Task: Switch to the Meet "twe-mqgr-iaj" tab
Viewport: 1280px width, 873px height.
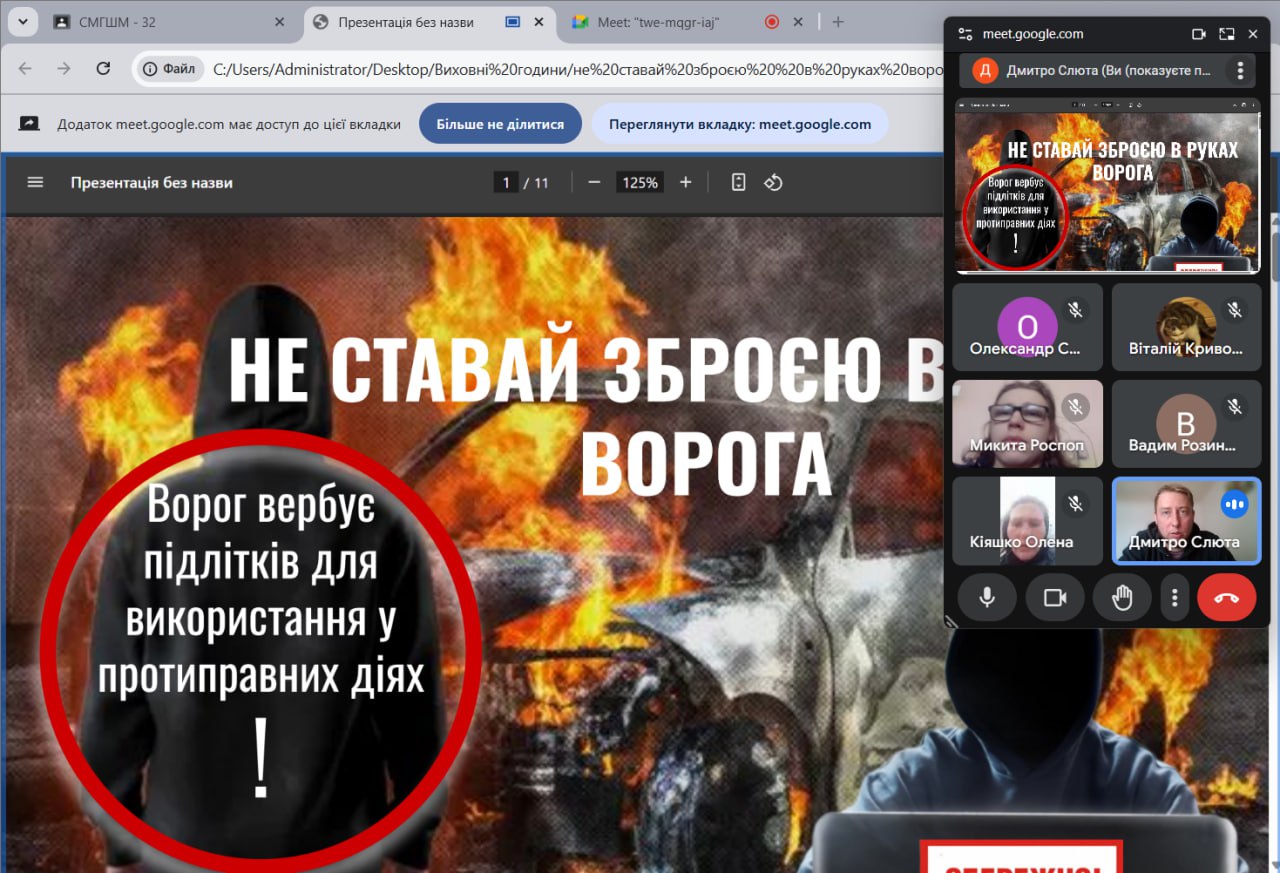Action: click(690, 22)
